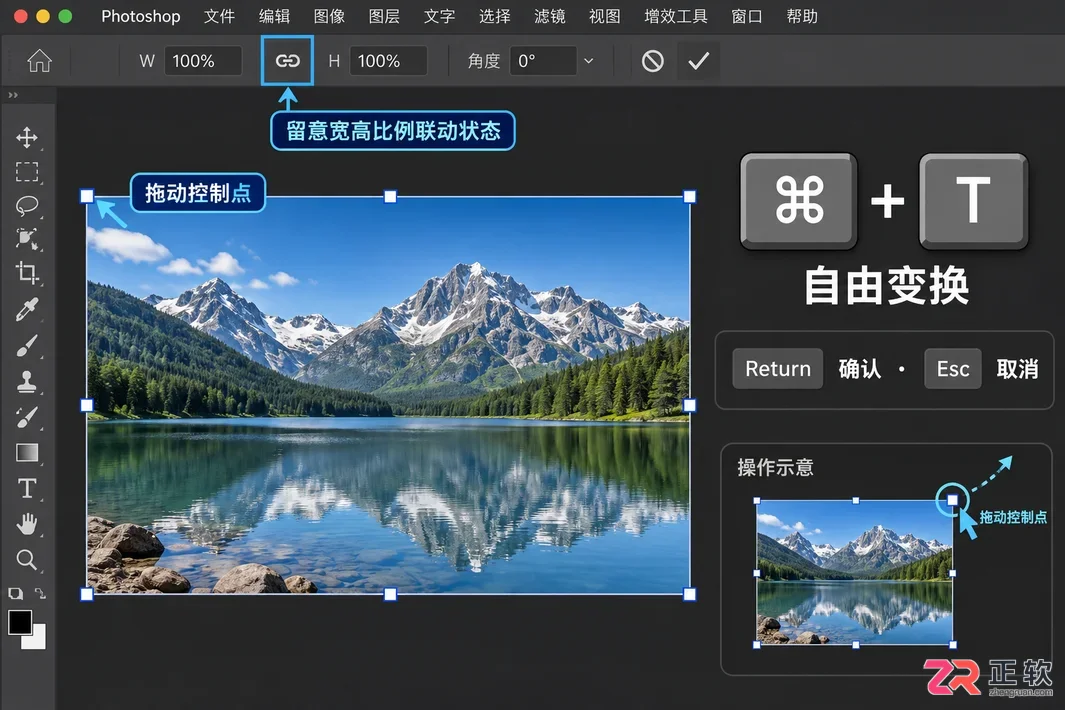Select the Lasso tool

coord(26,205)
